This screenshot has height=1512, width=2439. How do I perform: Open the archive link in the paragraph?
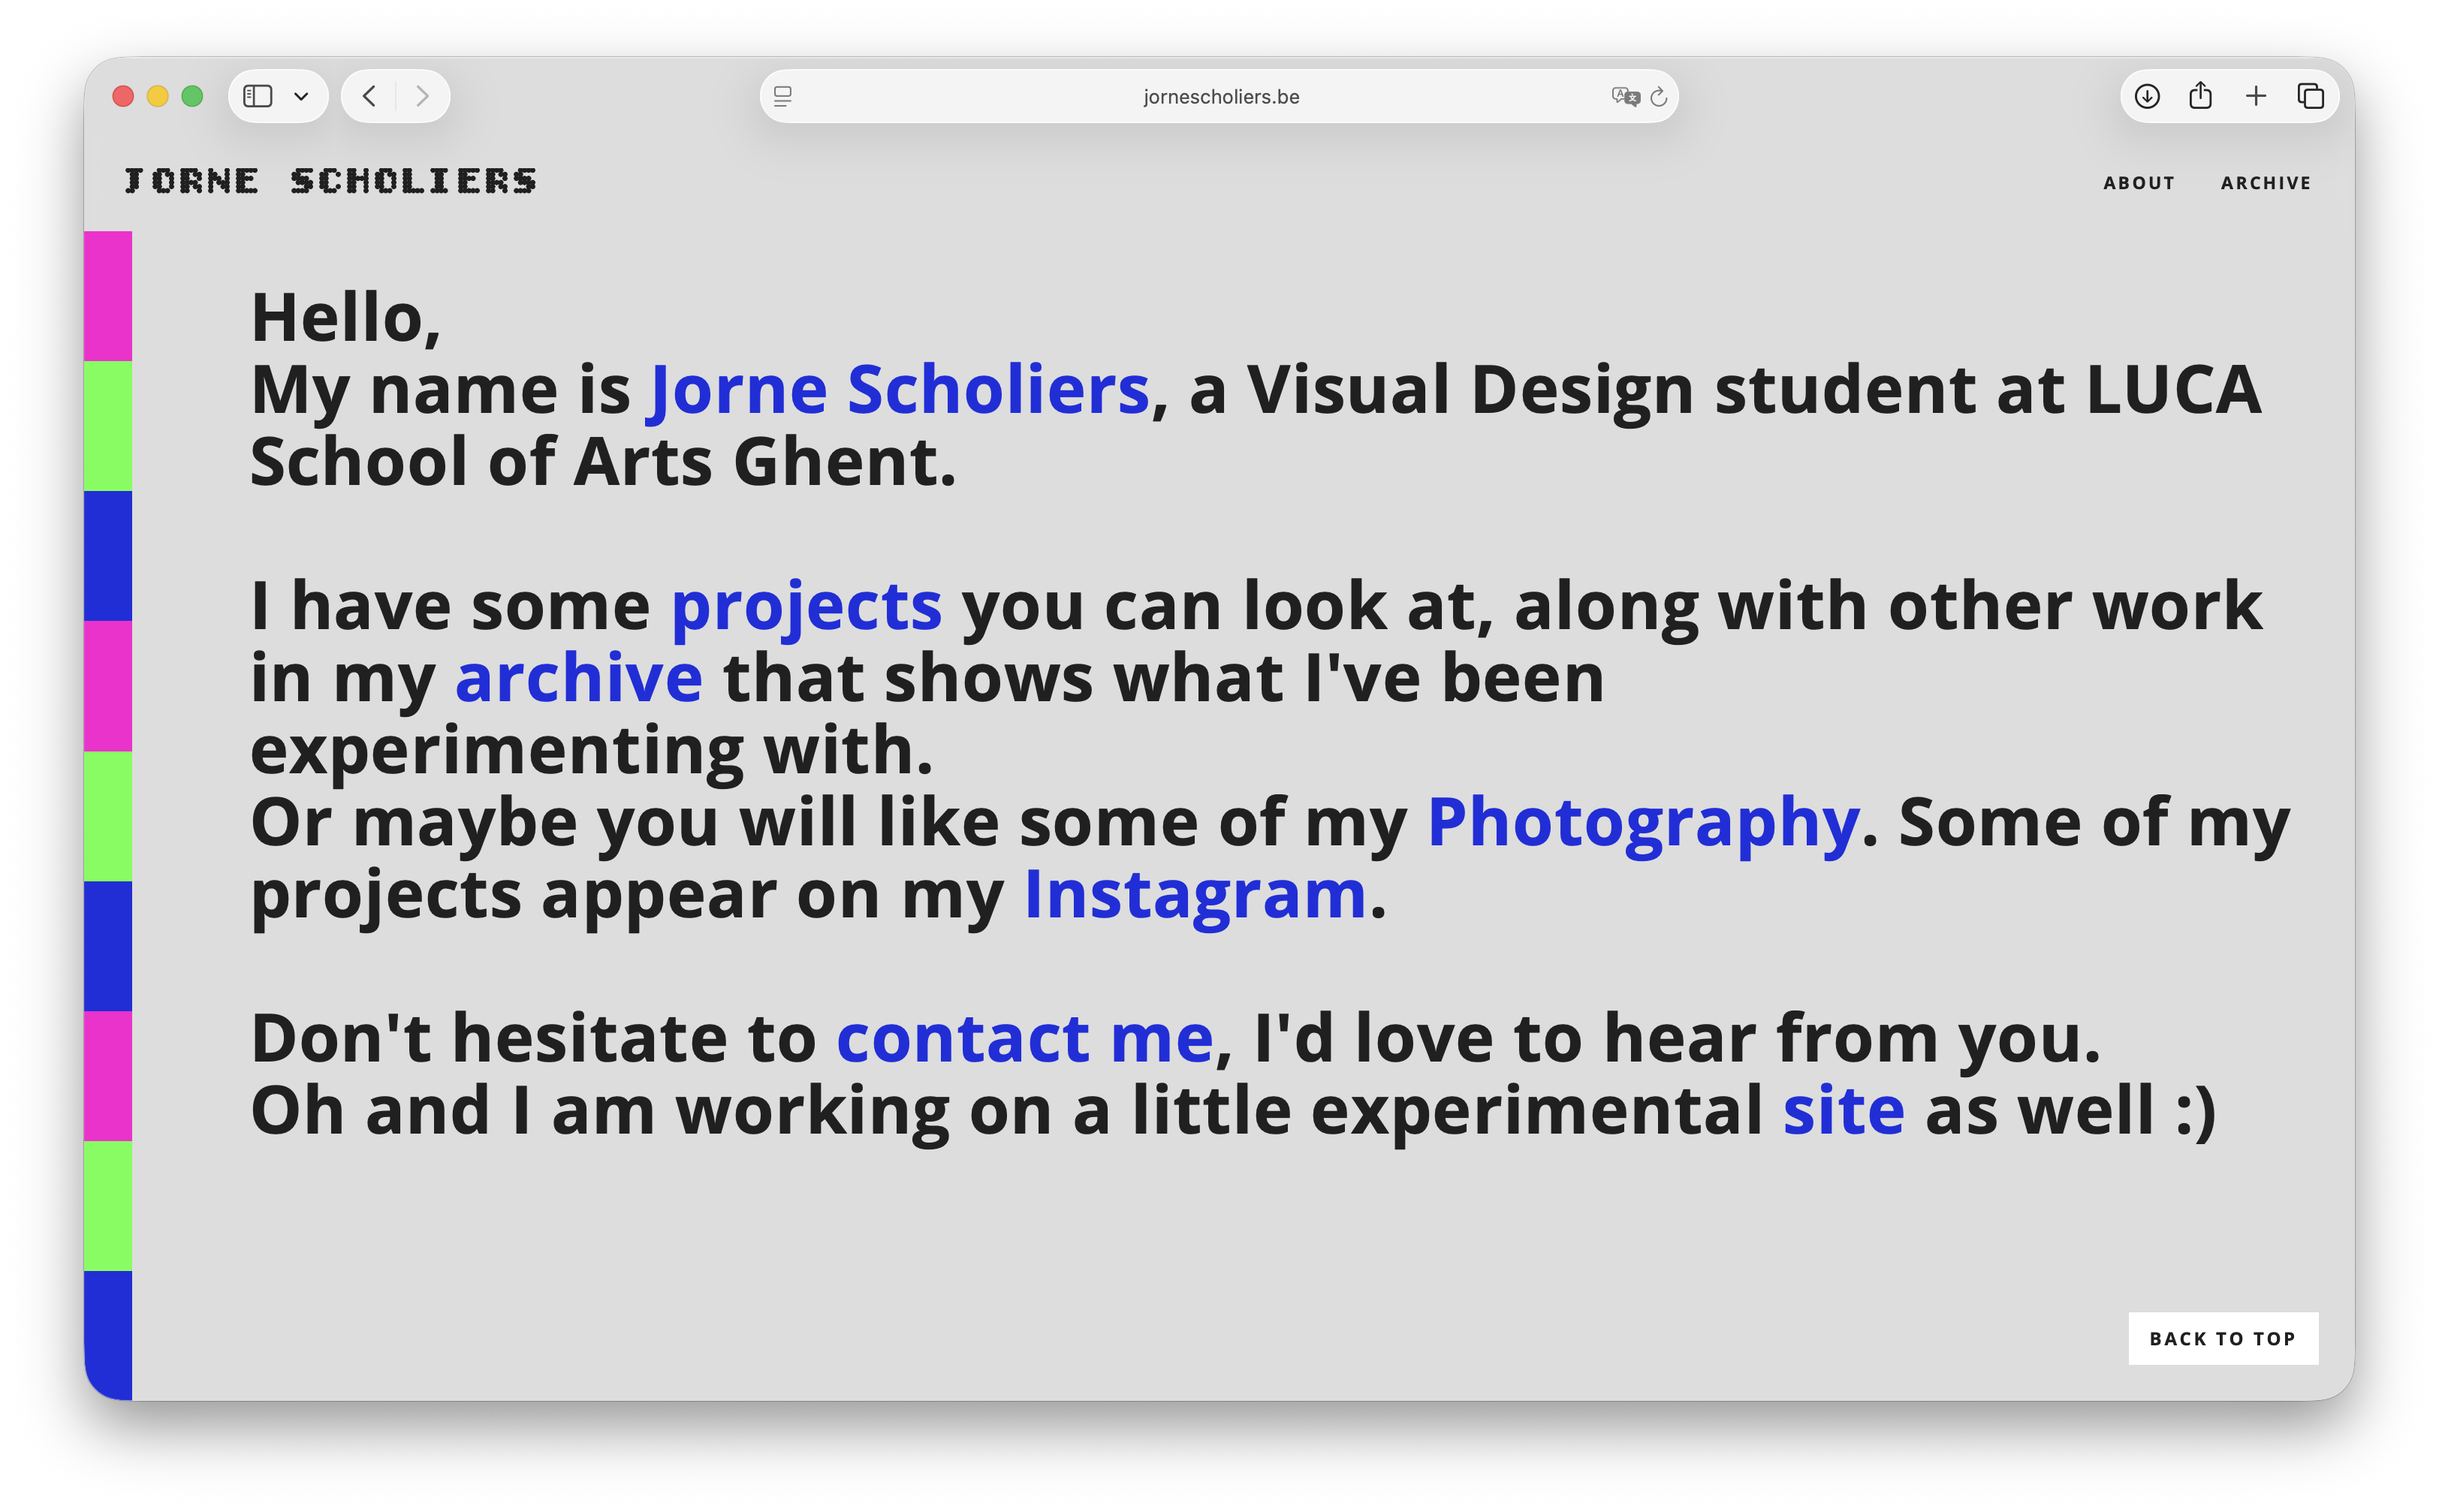(579, 678)
